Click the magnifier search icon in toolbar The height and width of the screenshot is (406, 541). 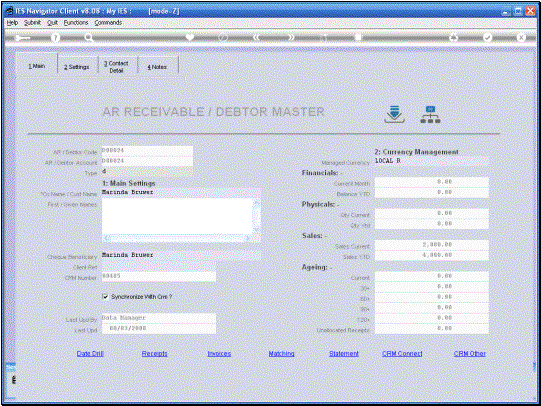coord(89,38)
